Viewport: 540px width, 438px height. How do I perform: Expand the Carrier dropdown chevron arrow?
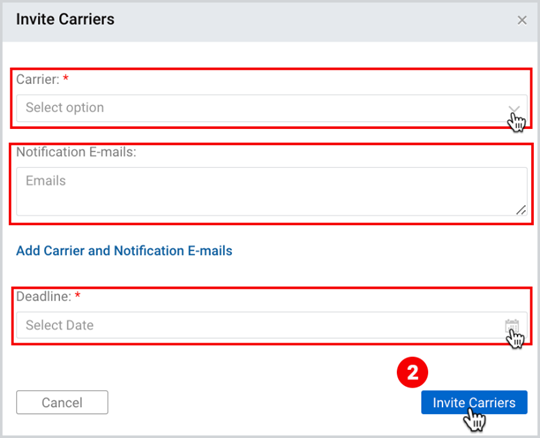(514, 109)
